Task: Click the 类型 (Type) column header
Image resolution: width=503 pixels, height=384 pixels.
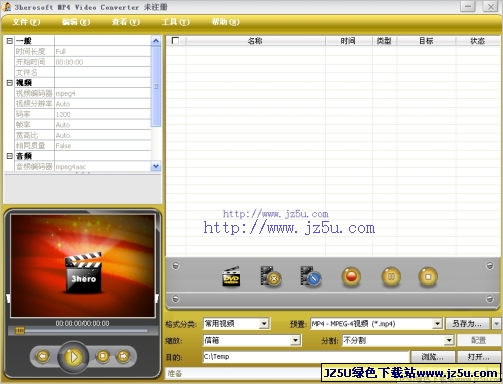Action: (x=384, y=41)
